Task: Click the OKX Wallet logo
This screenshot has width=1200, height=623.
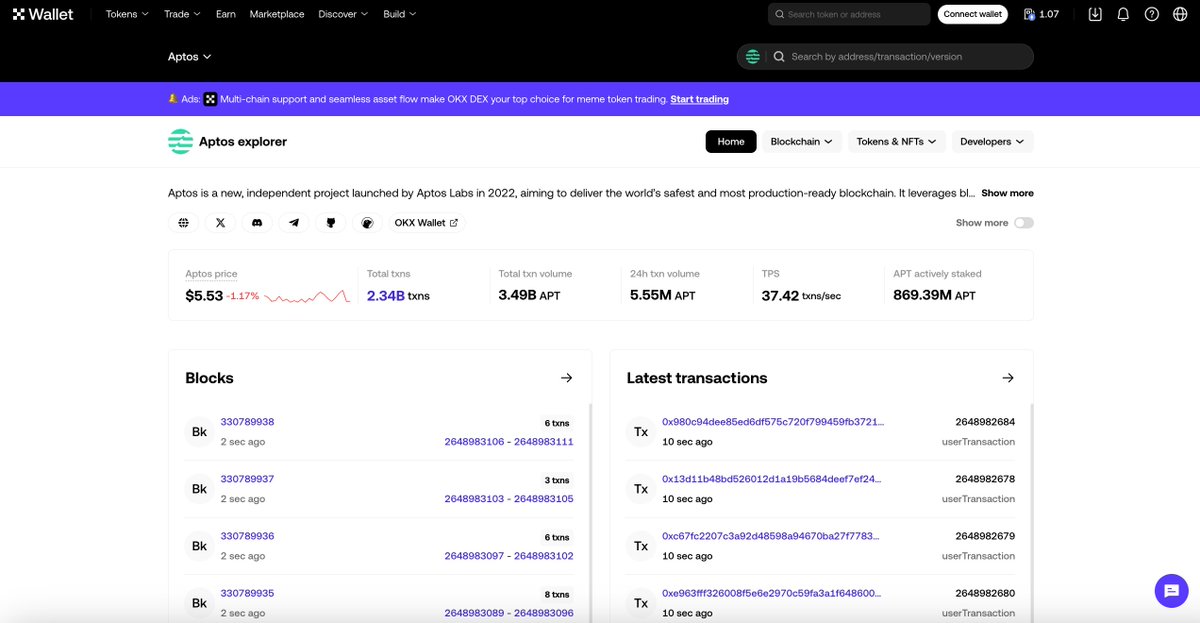Action: pos(43,14)
